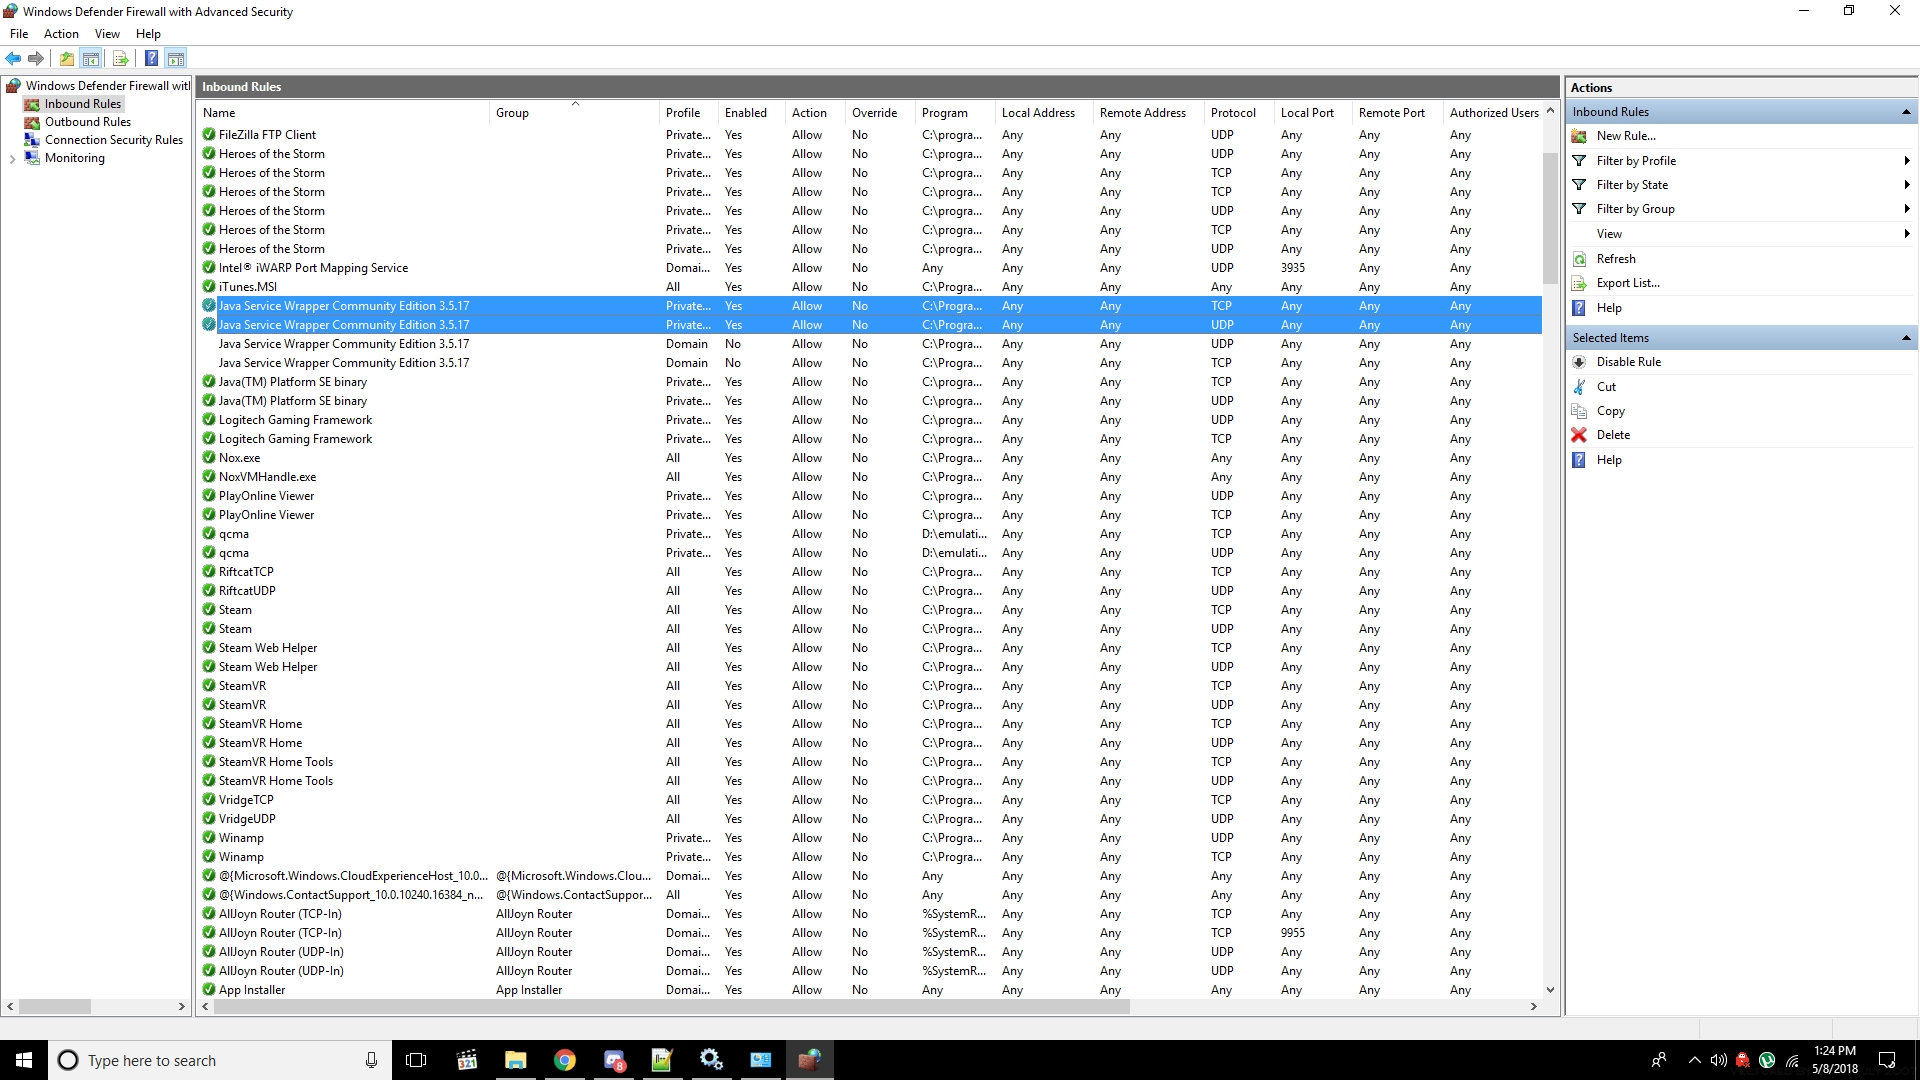Image resolution: width=1920 pixels, height=1080 pixels.
Task: Click the Cut scissors icon
Action: click(x=1579, y=387)
